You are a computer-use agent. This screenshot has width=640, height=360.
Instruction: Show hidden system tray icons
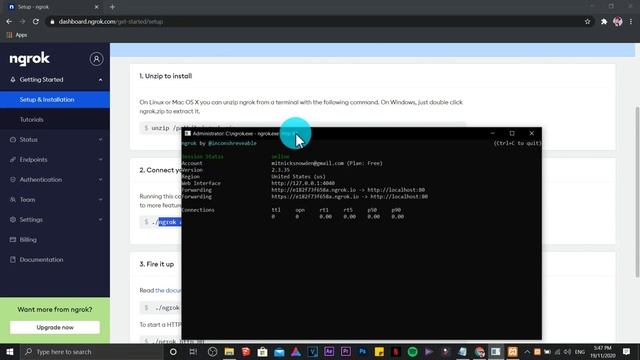[527, 352]
